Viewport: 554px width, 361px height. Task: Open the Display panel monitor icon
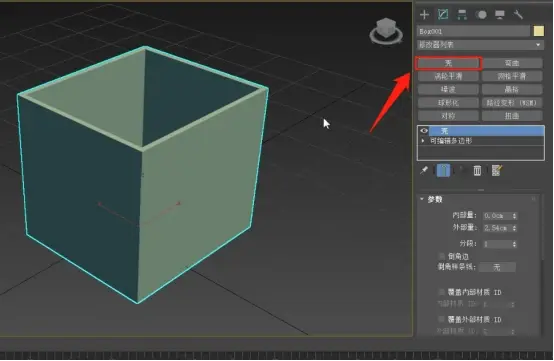(x=500, y=15)
